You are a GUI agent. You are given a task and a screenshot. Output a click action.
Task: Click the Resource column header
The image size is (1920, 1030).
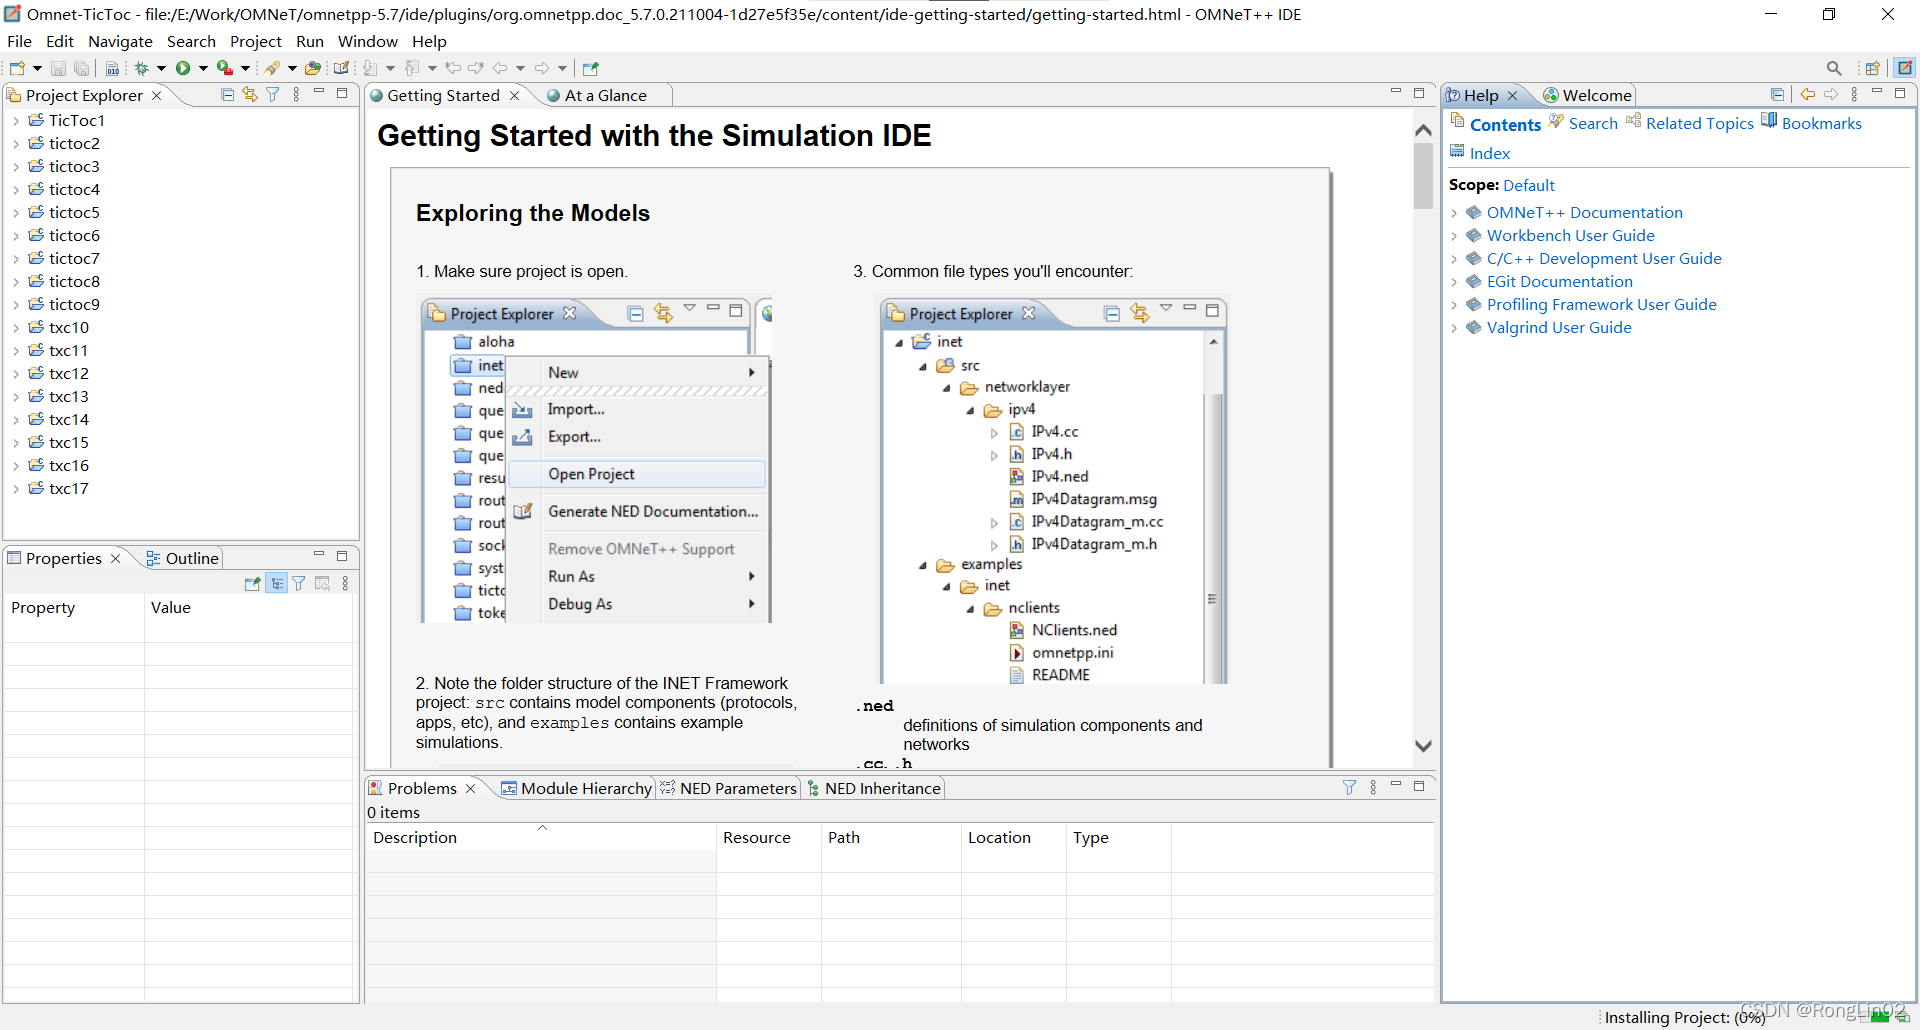tap(768, 837)
